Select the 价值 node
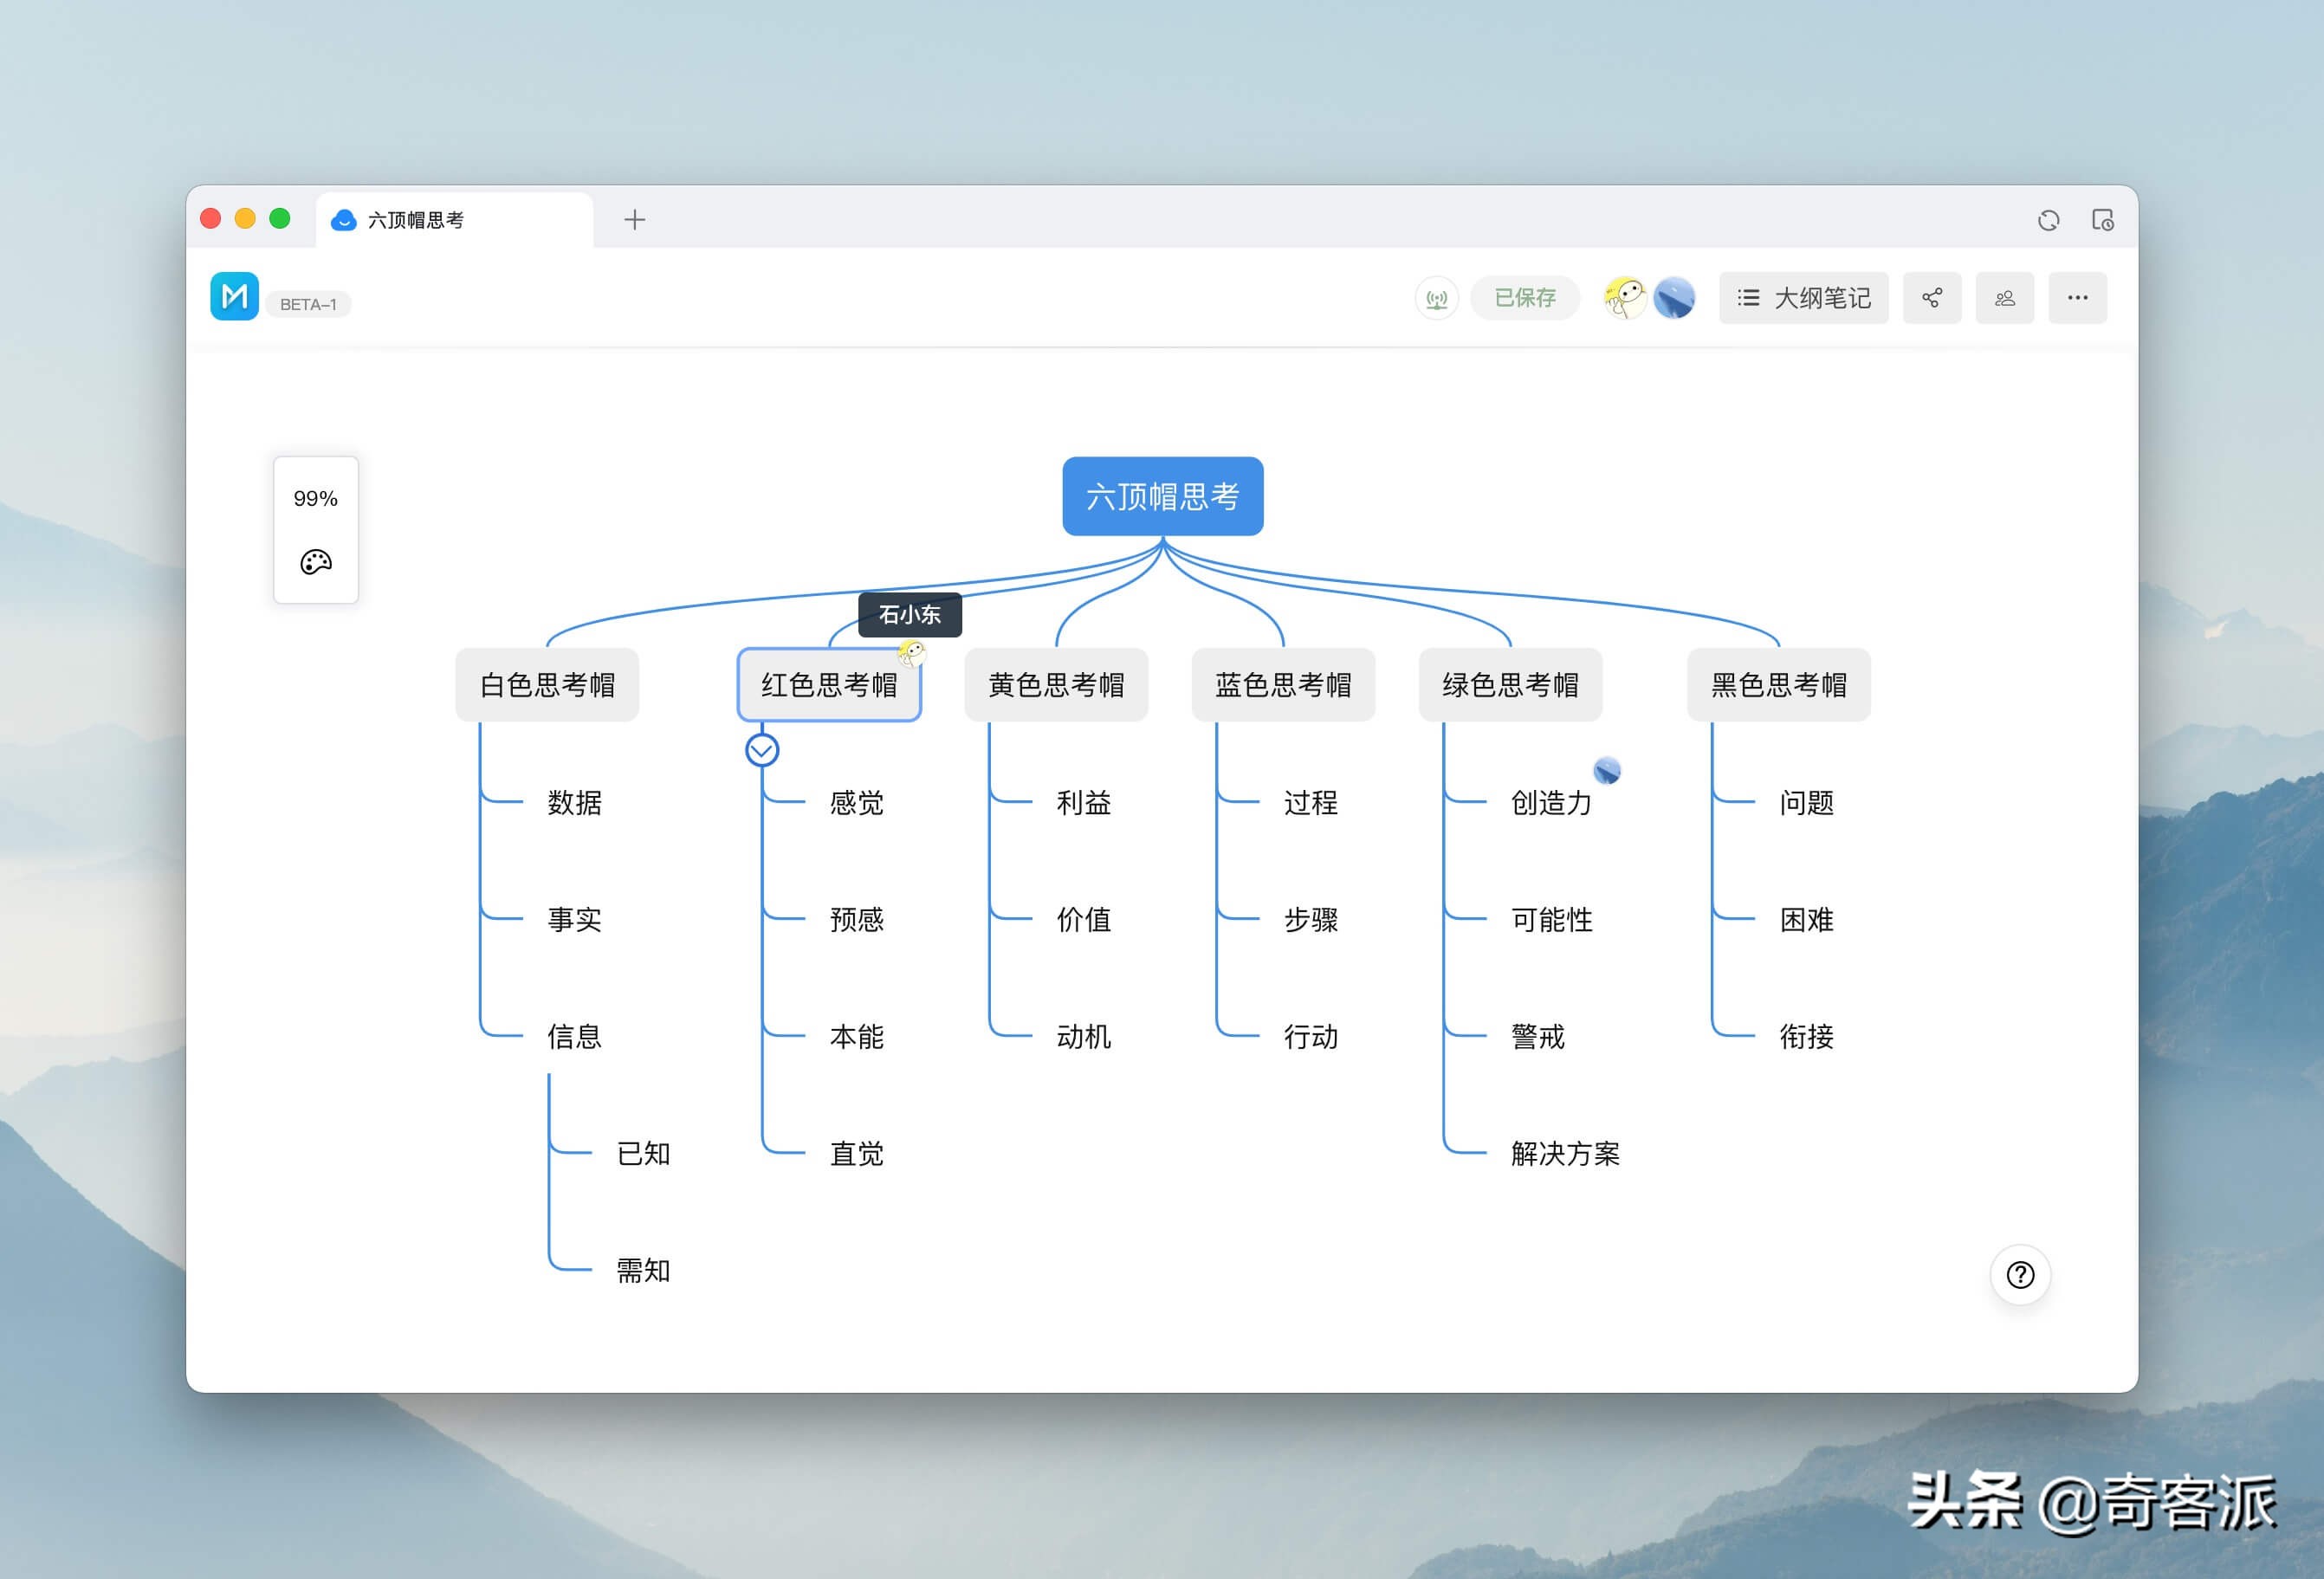Screen dimensions: 2324x1579 click(1084, 920)
